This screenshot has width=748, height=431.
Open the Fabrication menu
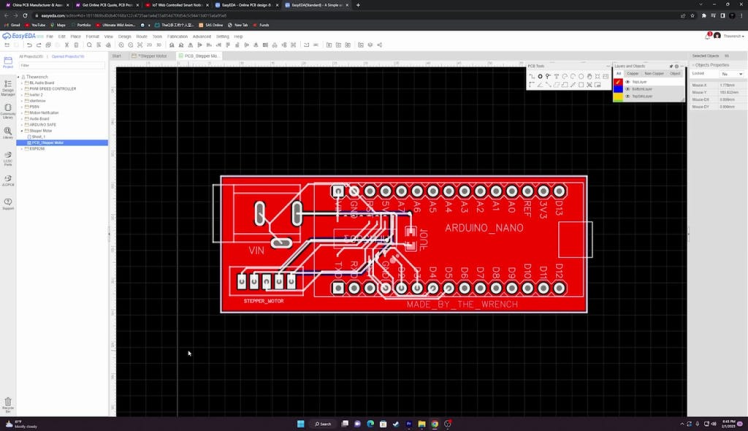click(177, 36)
